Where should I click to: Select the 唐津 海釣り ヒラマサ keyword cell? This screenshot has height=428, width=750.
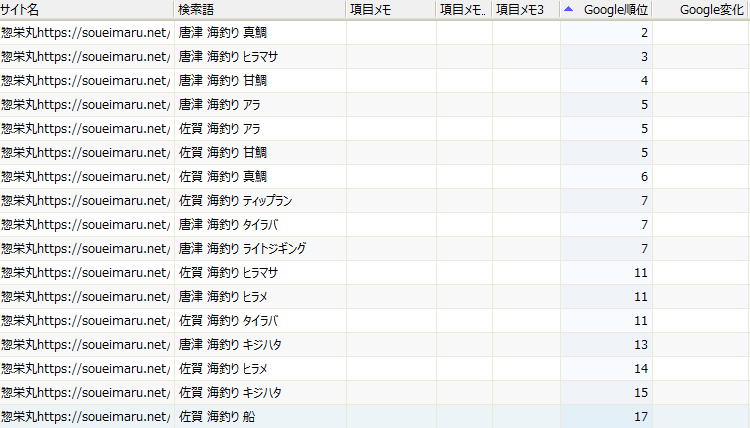pyautogui.click(x=260, y=56)
